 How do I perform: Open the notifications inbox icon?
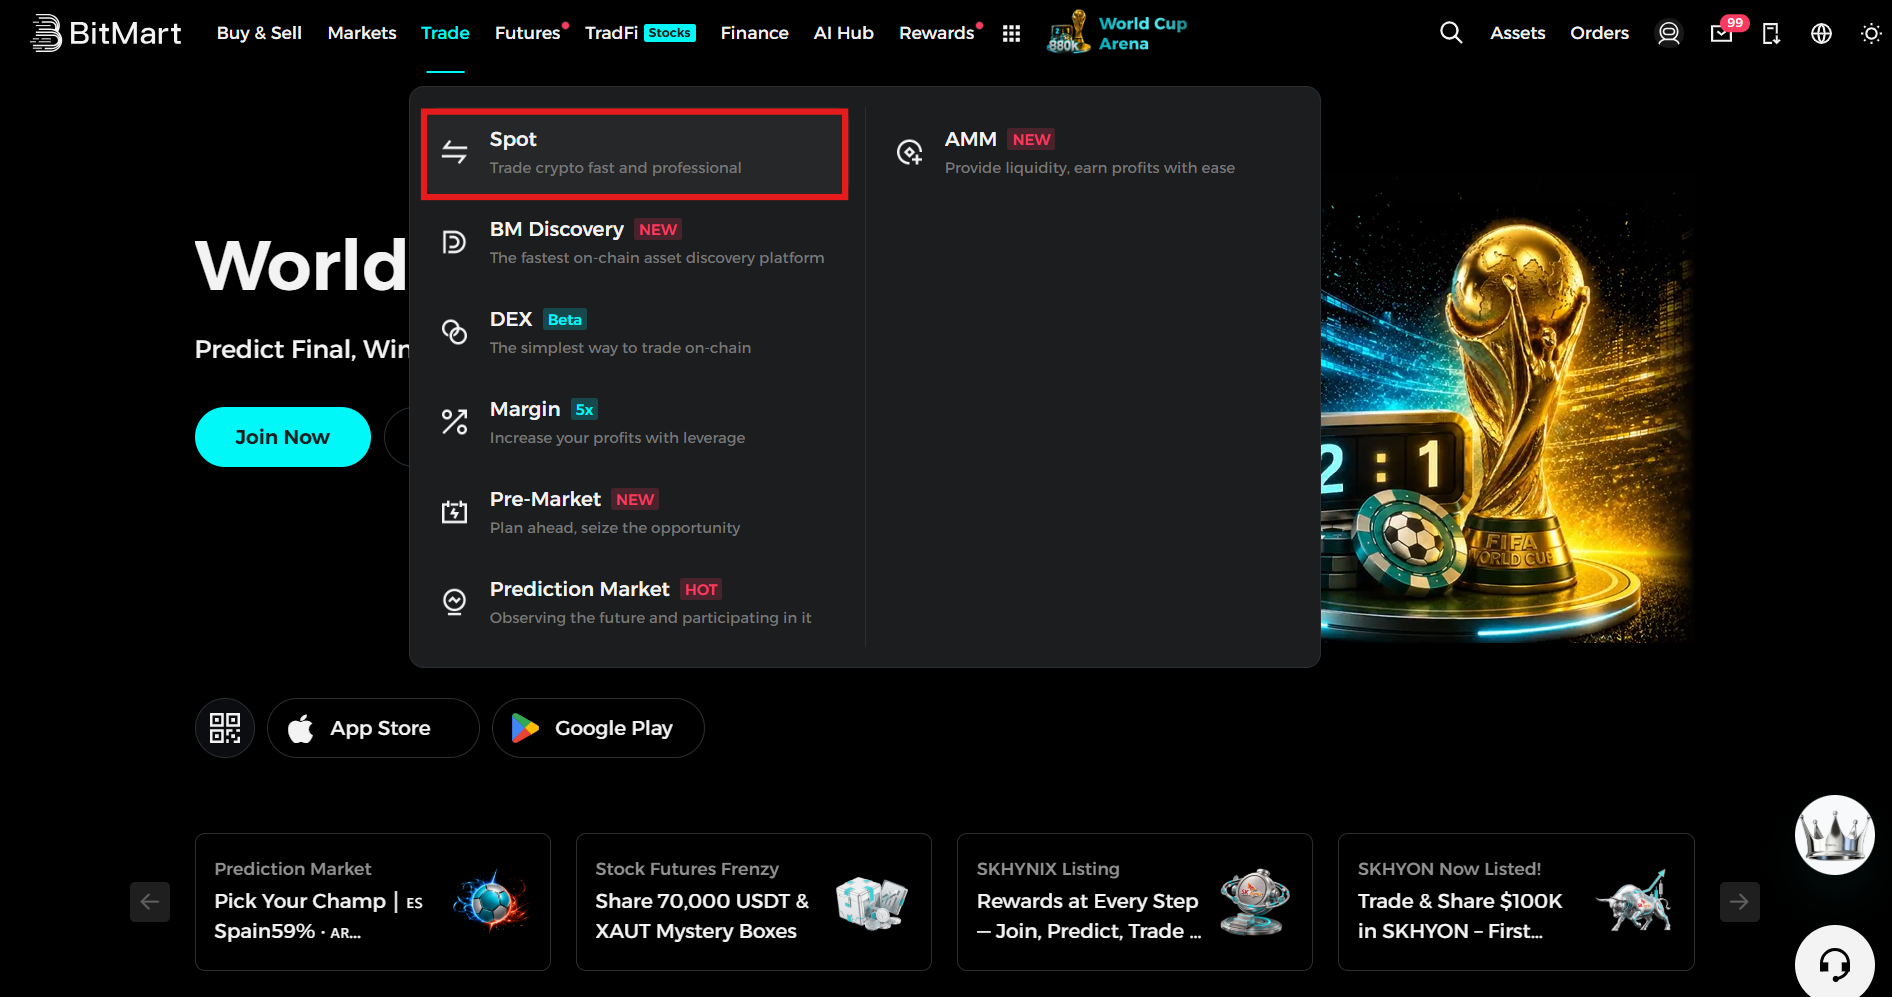pyautogui.click(x=1722, y=33)
